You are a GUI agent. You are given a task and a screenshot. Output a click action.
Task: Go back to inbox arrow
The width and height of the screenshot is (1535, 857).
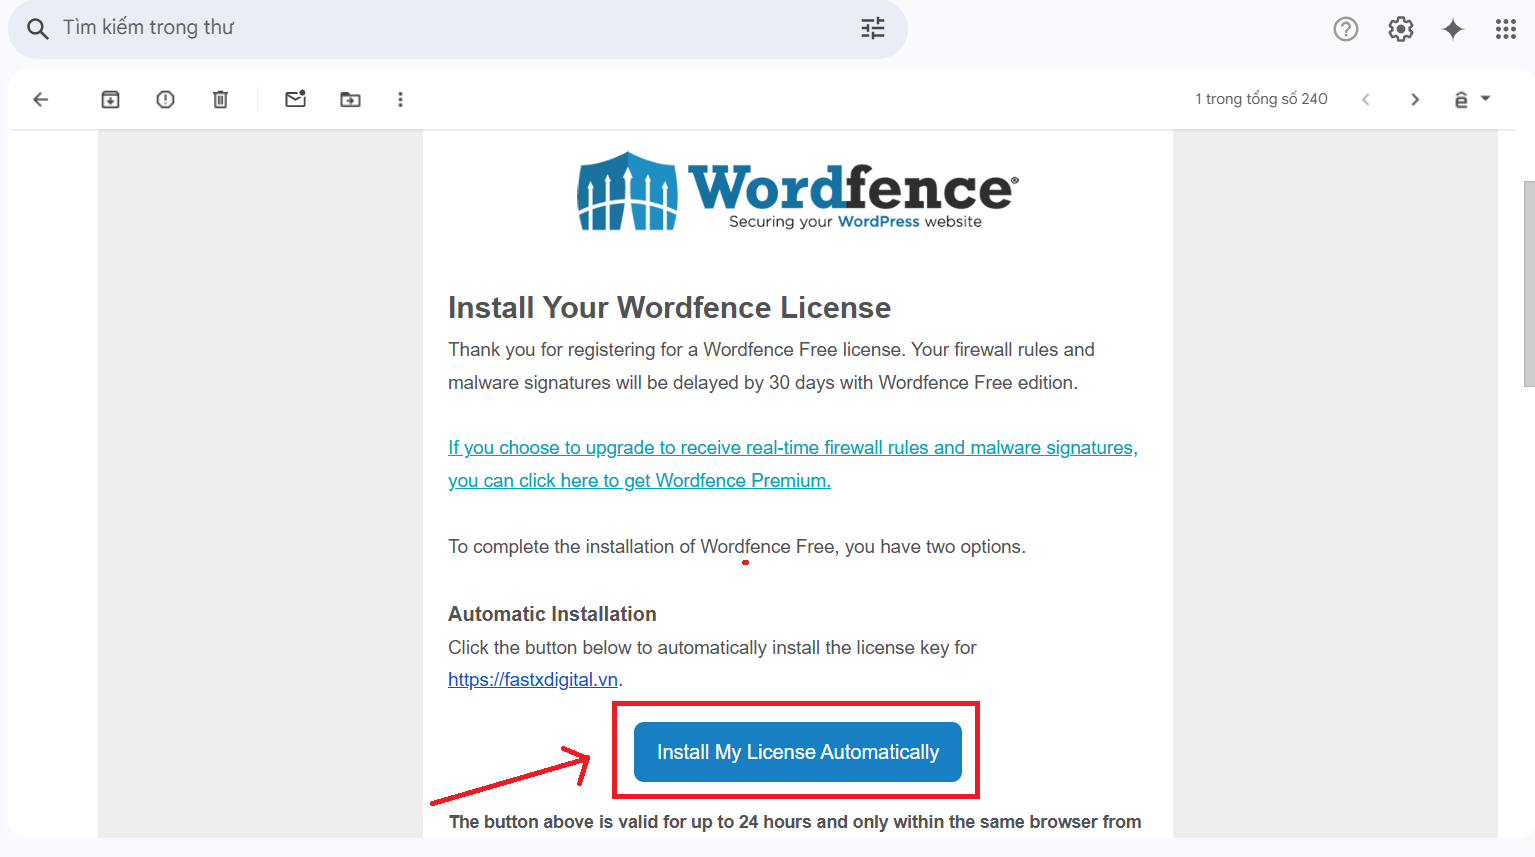(x=41, y=99)
